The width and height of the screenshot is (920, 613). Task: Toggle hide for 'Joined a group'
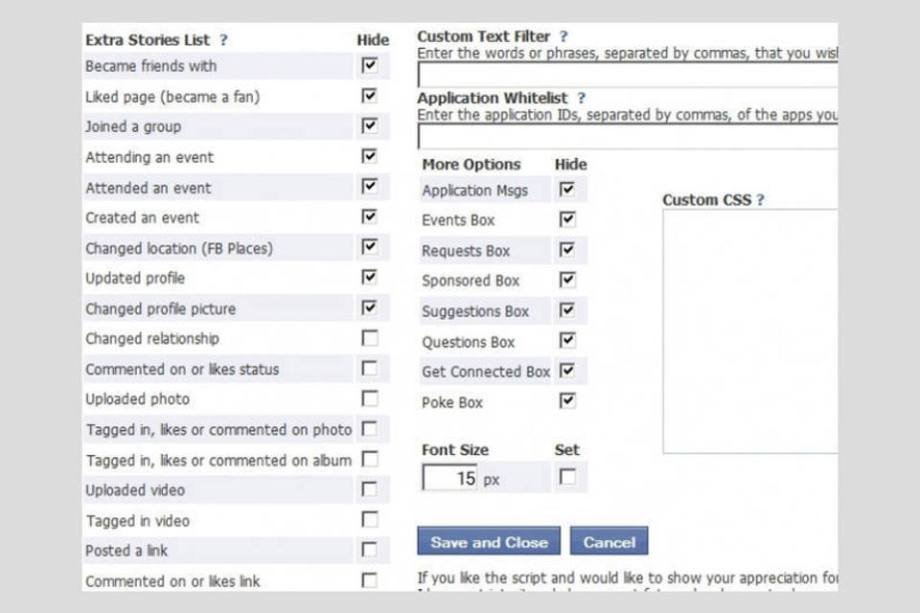[370, 126]
